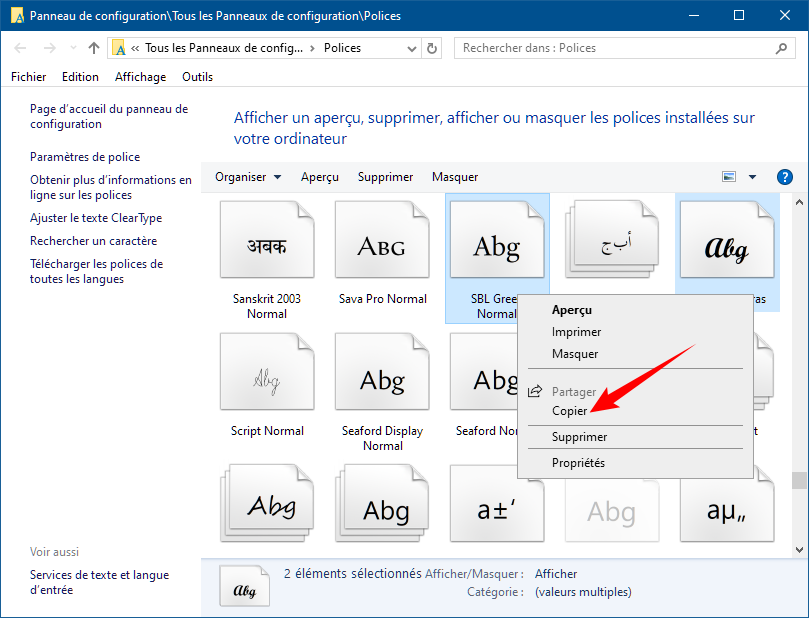809x618 pixels.
Task: Click the refresh icon in address bar
Action: pos(431,48)
